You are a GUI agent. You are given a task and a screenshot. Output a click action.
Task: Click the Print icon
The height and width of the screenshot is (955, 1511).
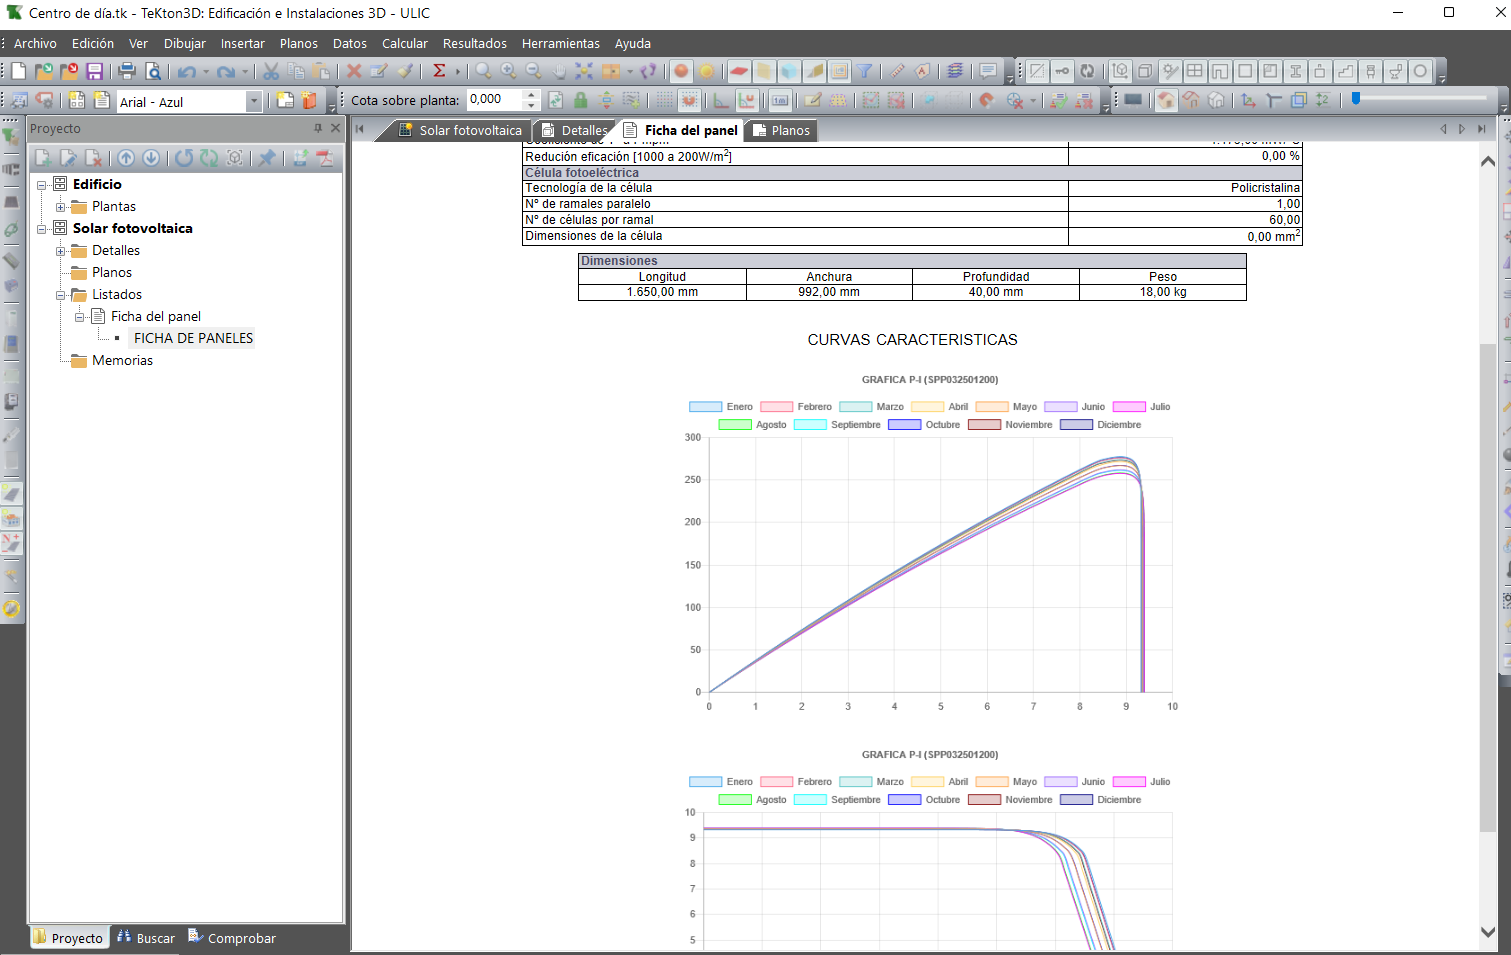click(x=127, y=71)
